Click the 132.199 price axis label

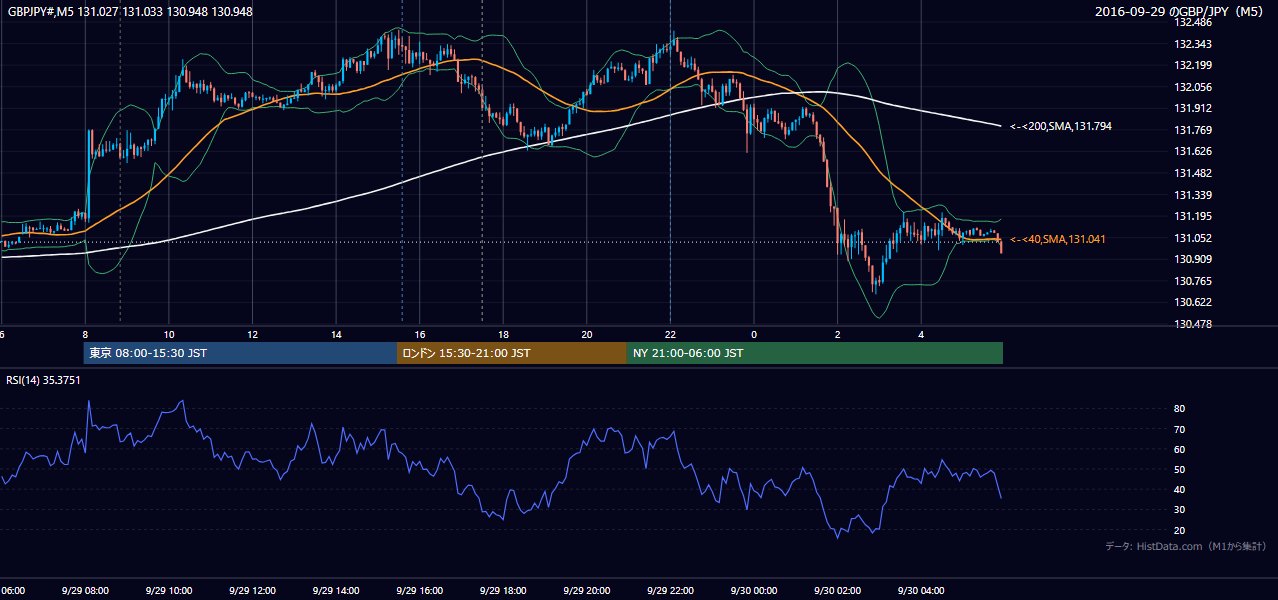1193,65
